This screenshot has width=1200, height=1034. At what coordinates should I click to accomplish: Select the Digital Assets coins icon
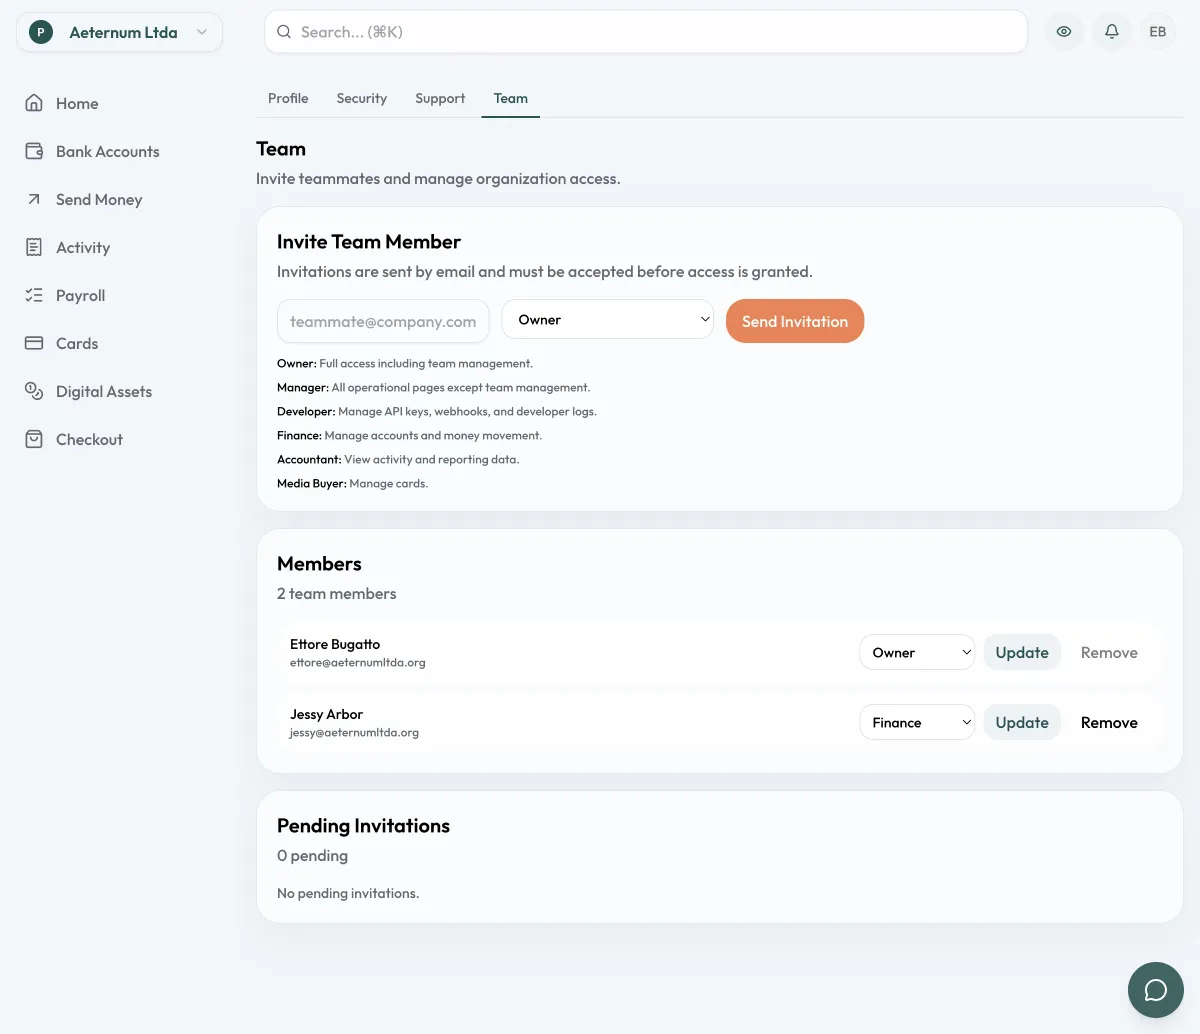click(34, 391)
